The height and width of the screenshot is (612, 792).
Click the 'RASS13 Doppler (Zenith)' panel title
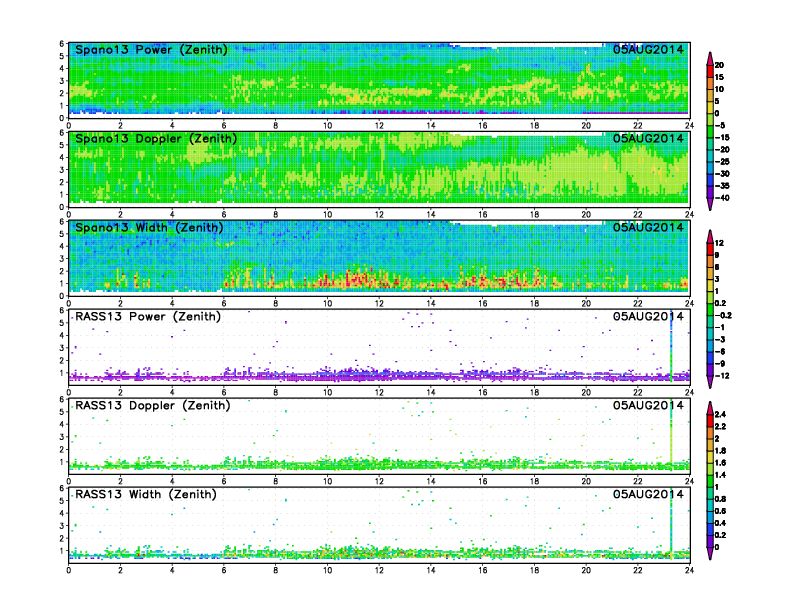tap(153, 405)
